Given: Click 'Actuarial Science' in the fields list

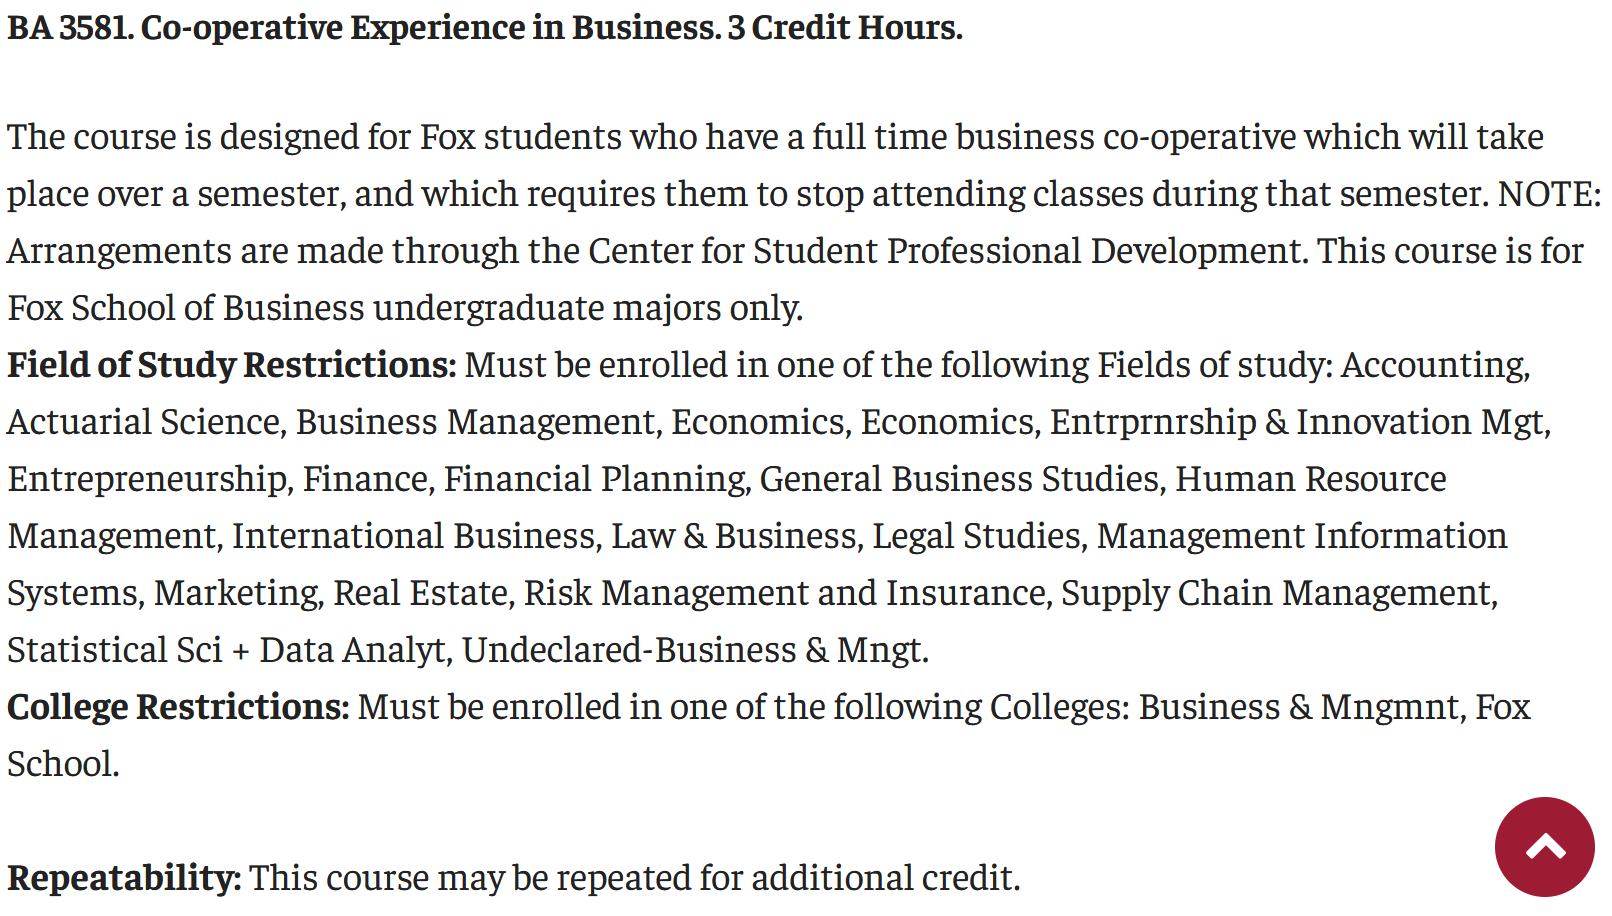Looking at the screenshot, I should [x=144, y=422].
